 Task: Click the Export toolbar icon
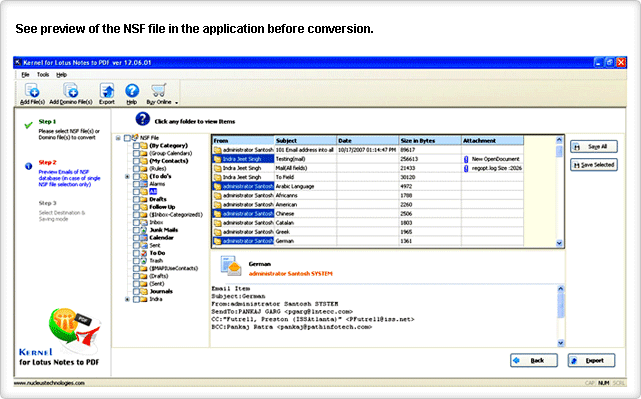click(107, 90)
